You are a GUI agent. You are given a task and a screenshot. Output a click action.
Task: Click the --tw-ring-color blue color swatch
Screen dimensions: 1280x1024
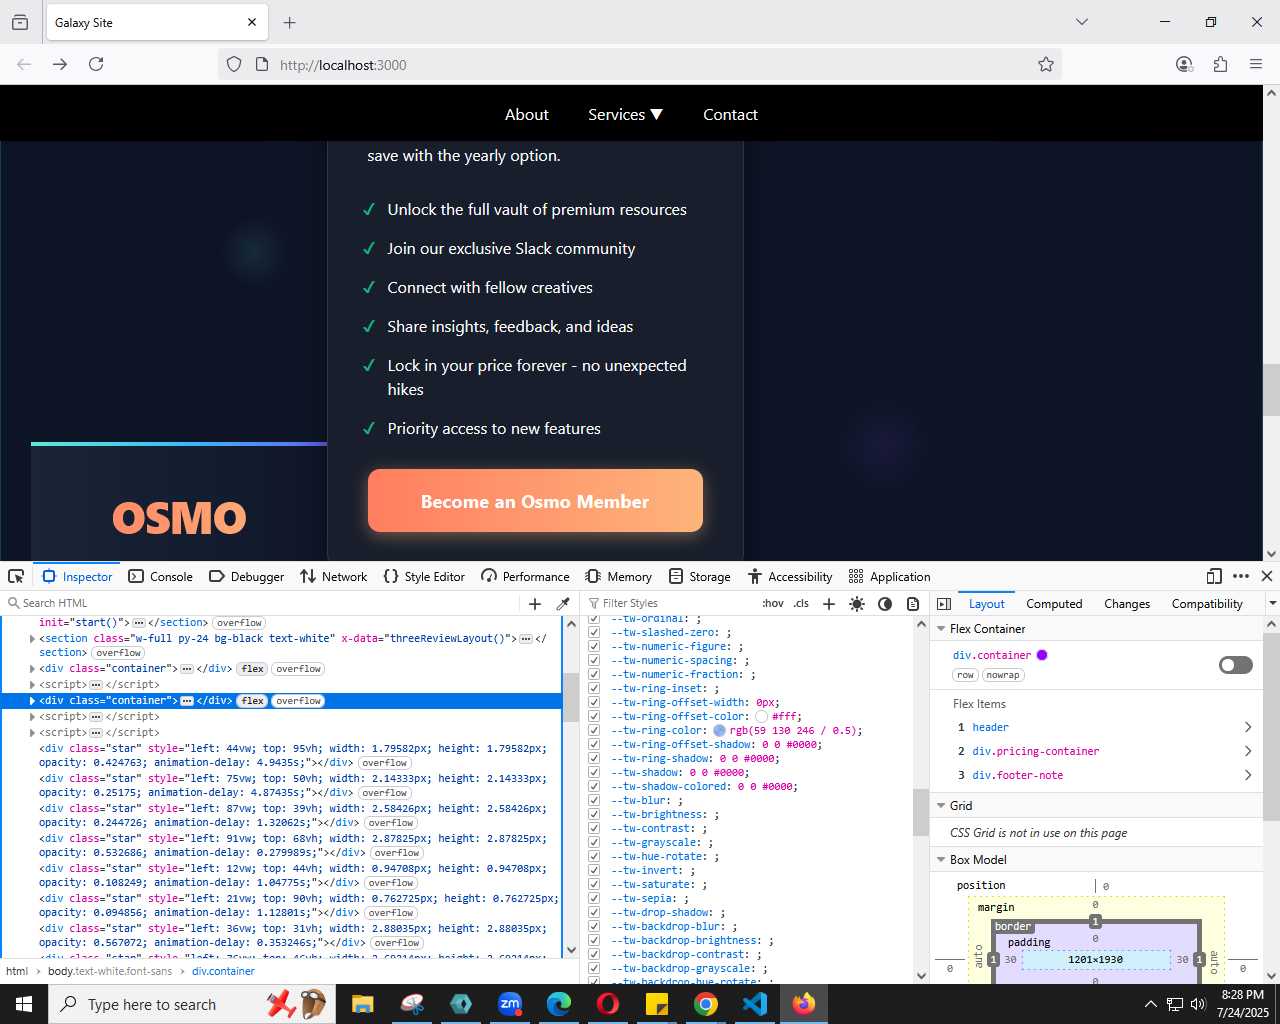pos(719,730)
